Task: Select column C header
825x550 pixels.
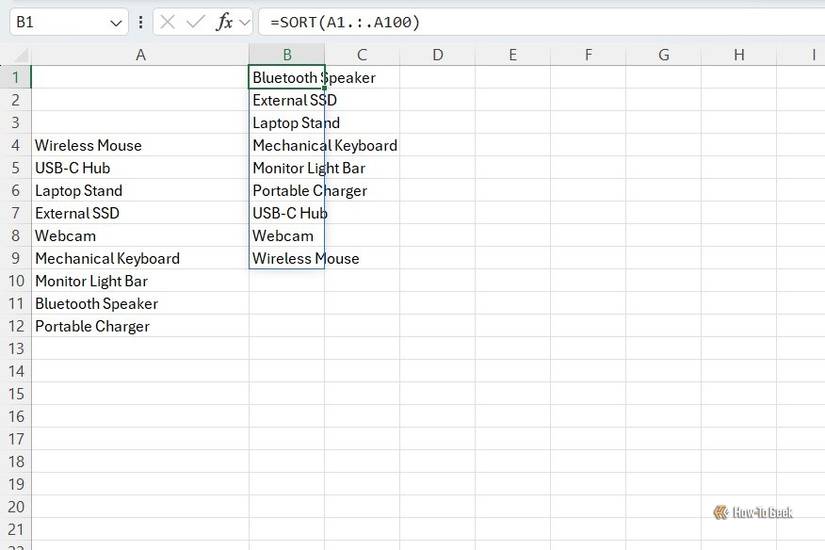Action: tap(362, 55)
